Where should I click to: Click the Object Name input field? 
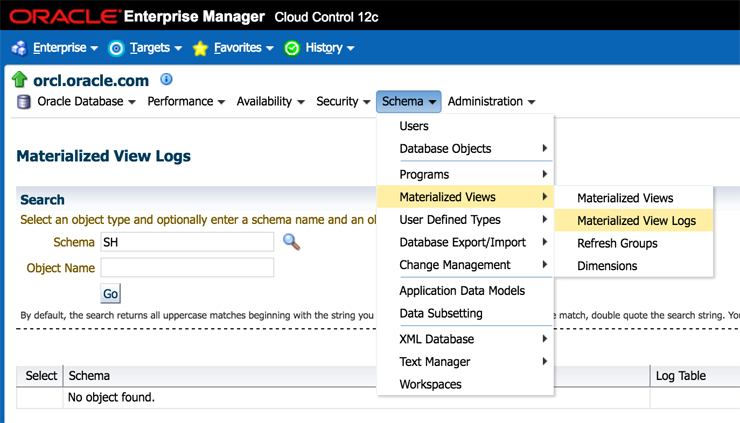[187, 268]
